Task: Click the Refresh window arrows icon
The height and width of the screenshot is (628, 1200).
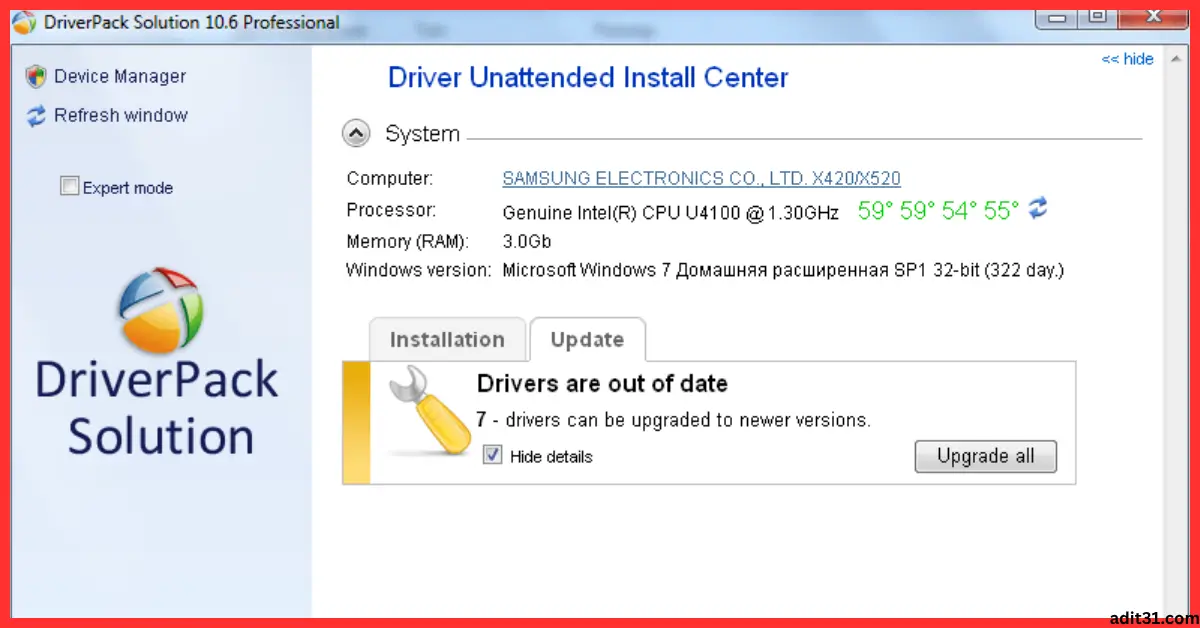Action: (x=36, y=116)
